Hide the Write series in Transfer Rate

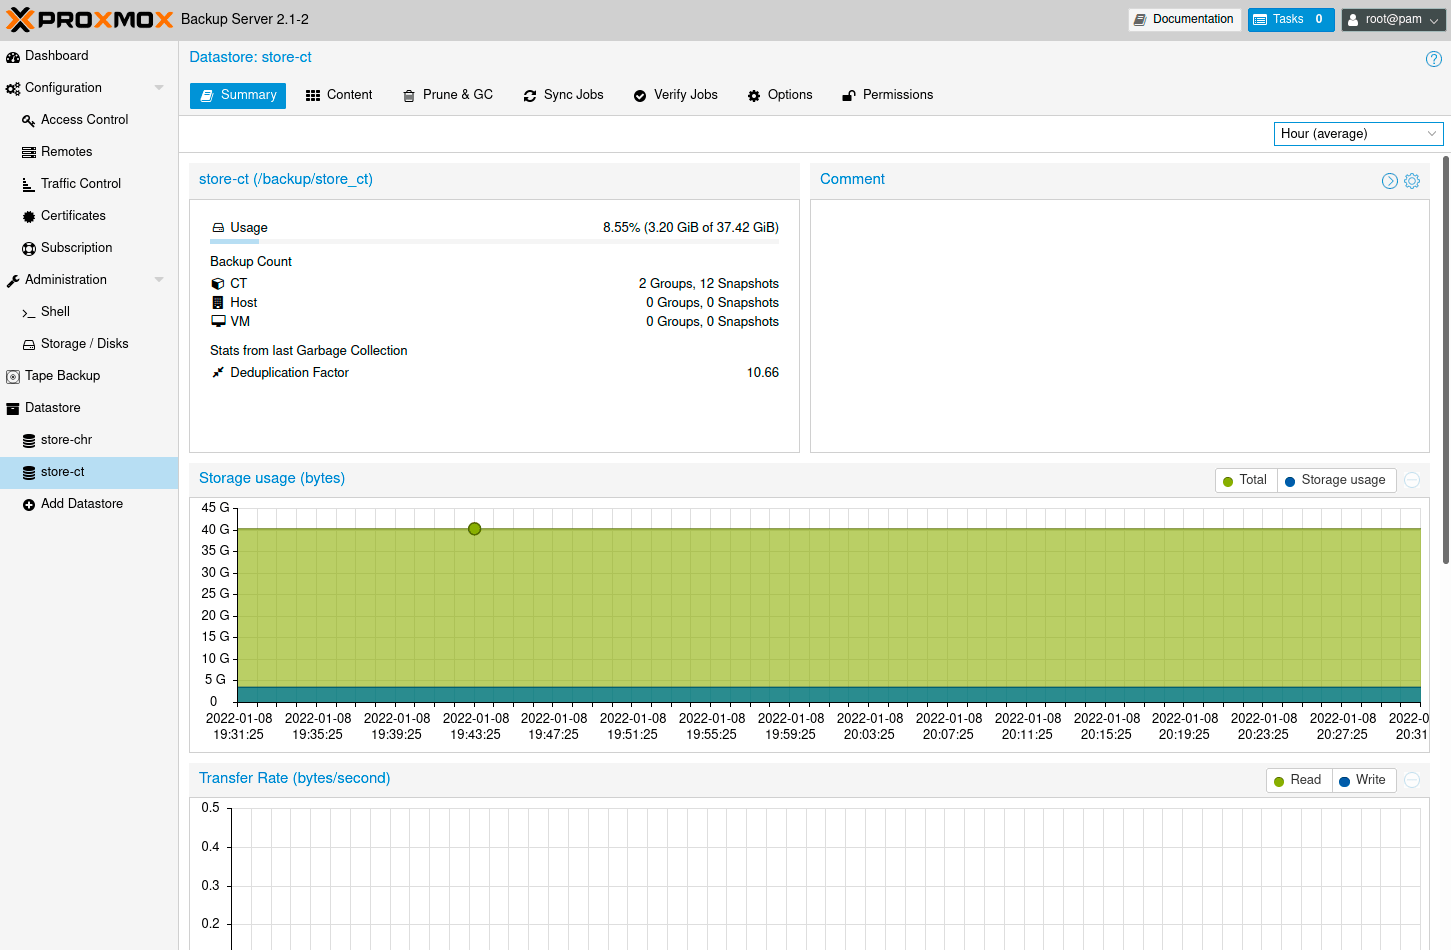tap(1363, 780)
